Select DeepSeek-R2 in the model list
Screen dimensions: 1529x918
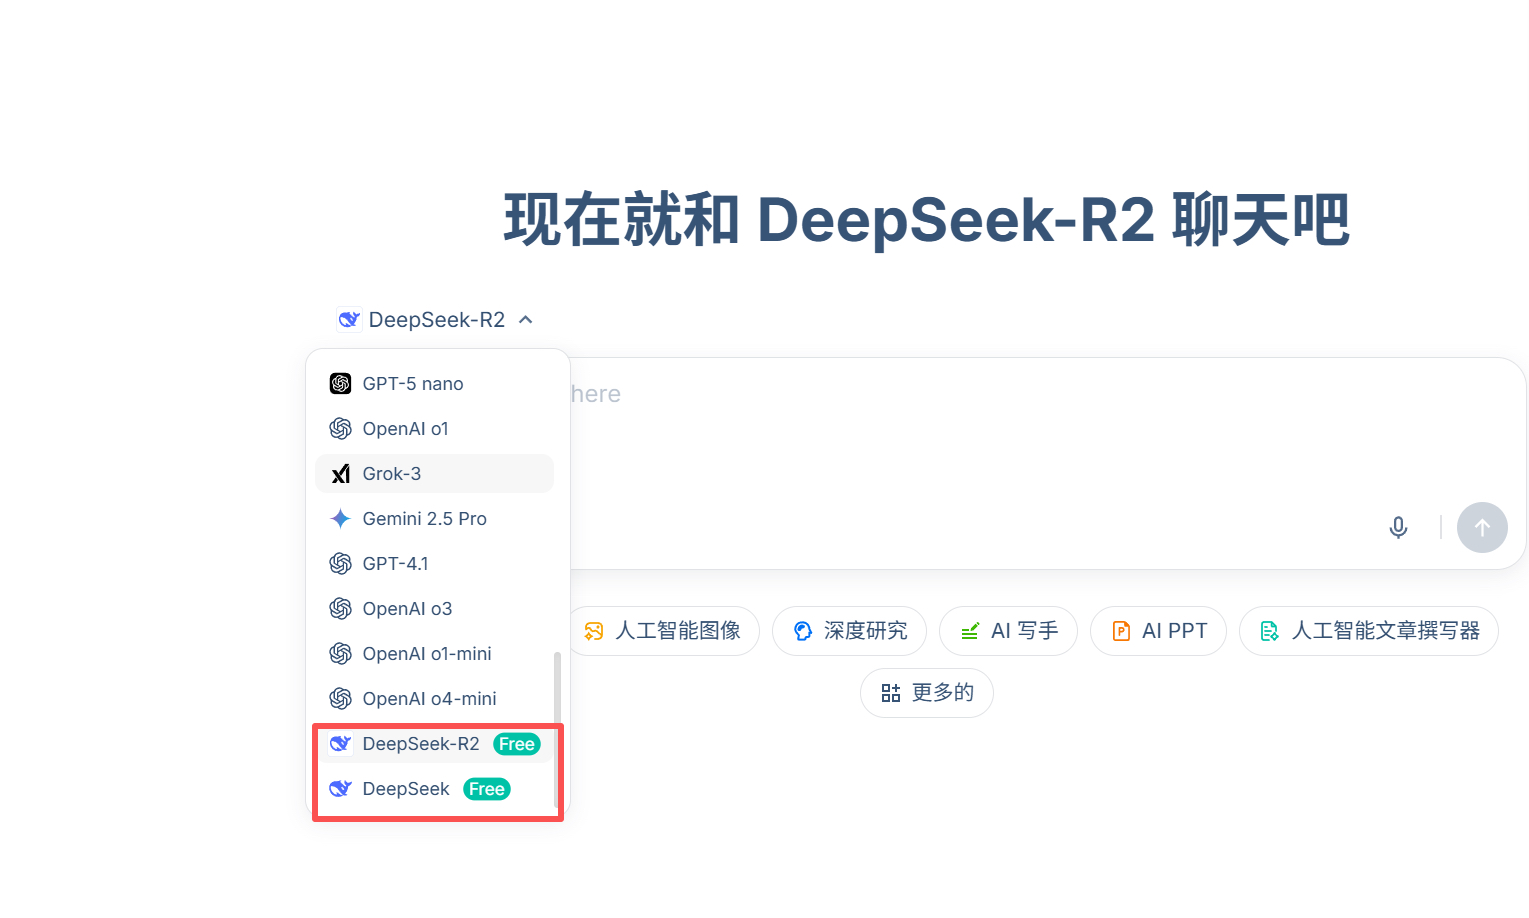434,744
